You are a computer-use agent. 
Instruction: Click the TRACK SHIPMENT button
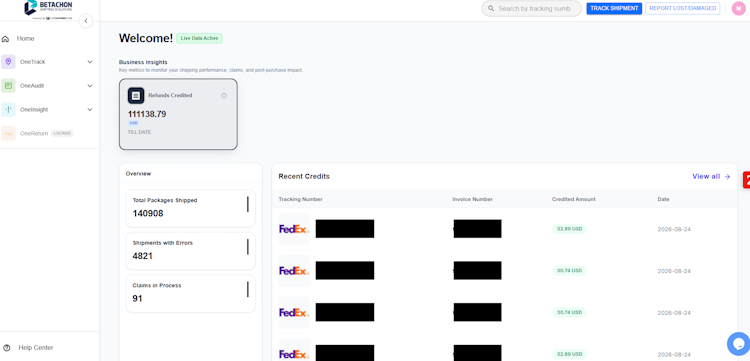pyautogui.click(x=614, y=8)
